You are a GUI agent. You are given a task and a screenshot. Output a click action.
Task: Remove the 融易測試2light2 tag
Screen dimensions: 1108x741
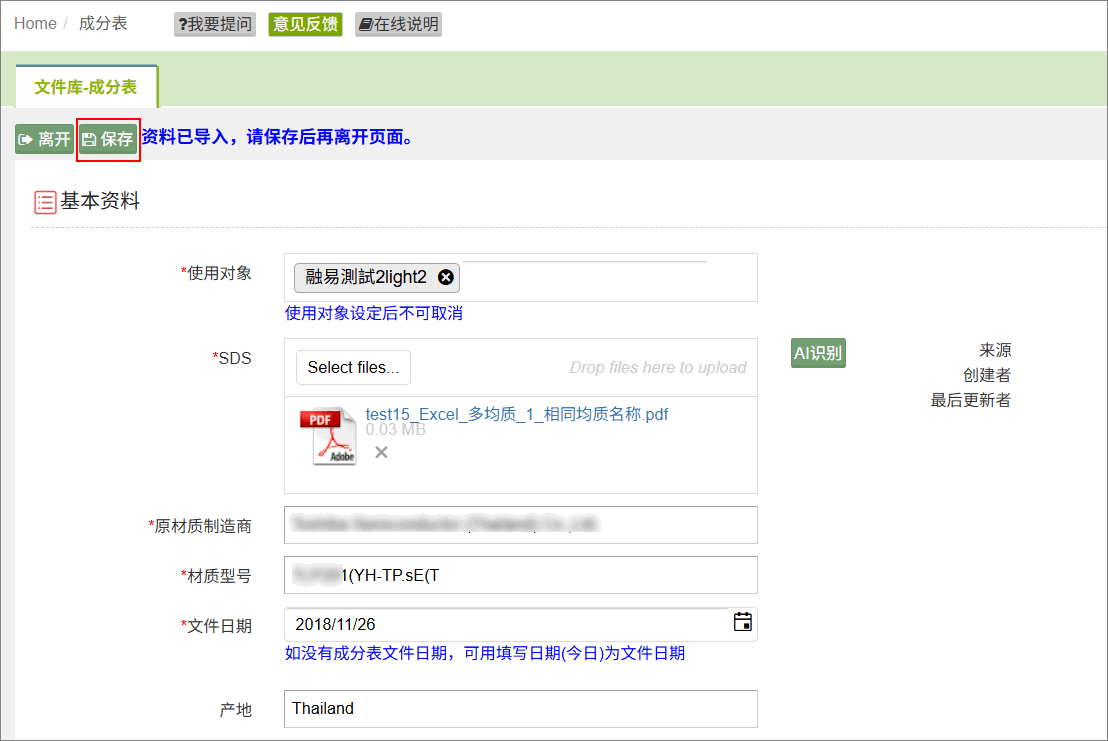pos(445,277)
